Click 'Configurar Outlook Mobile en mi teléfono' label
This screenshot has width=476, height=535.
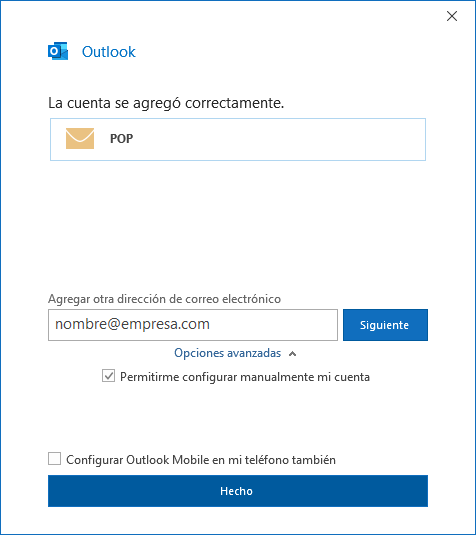(x=201, y=460)
